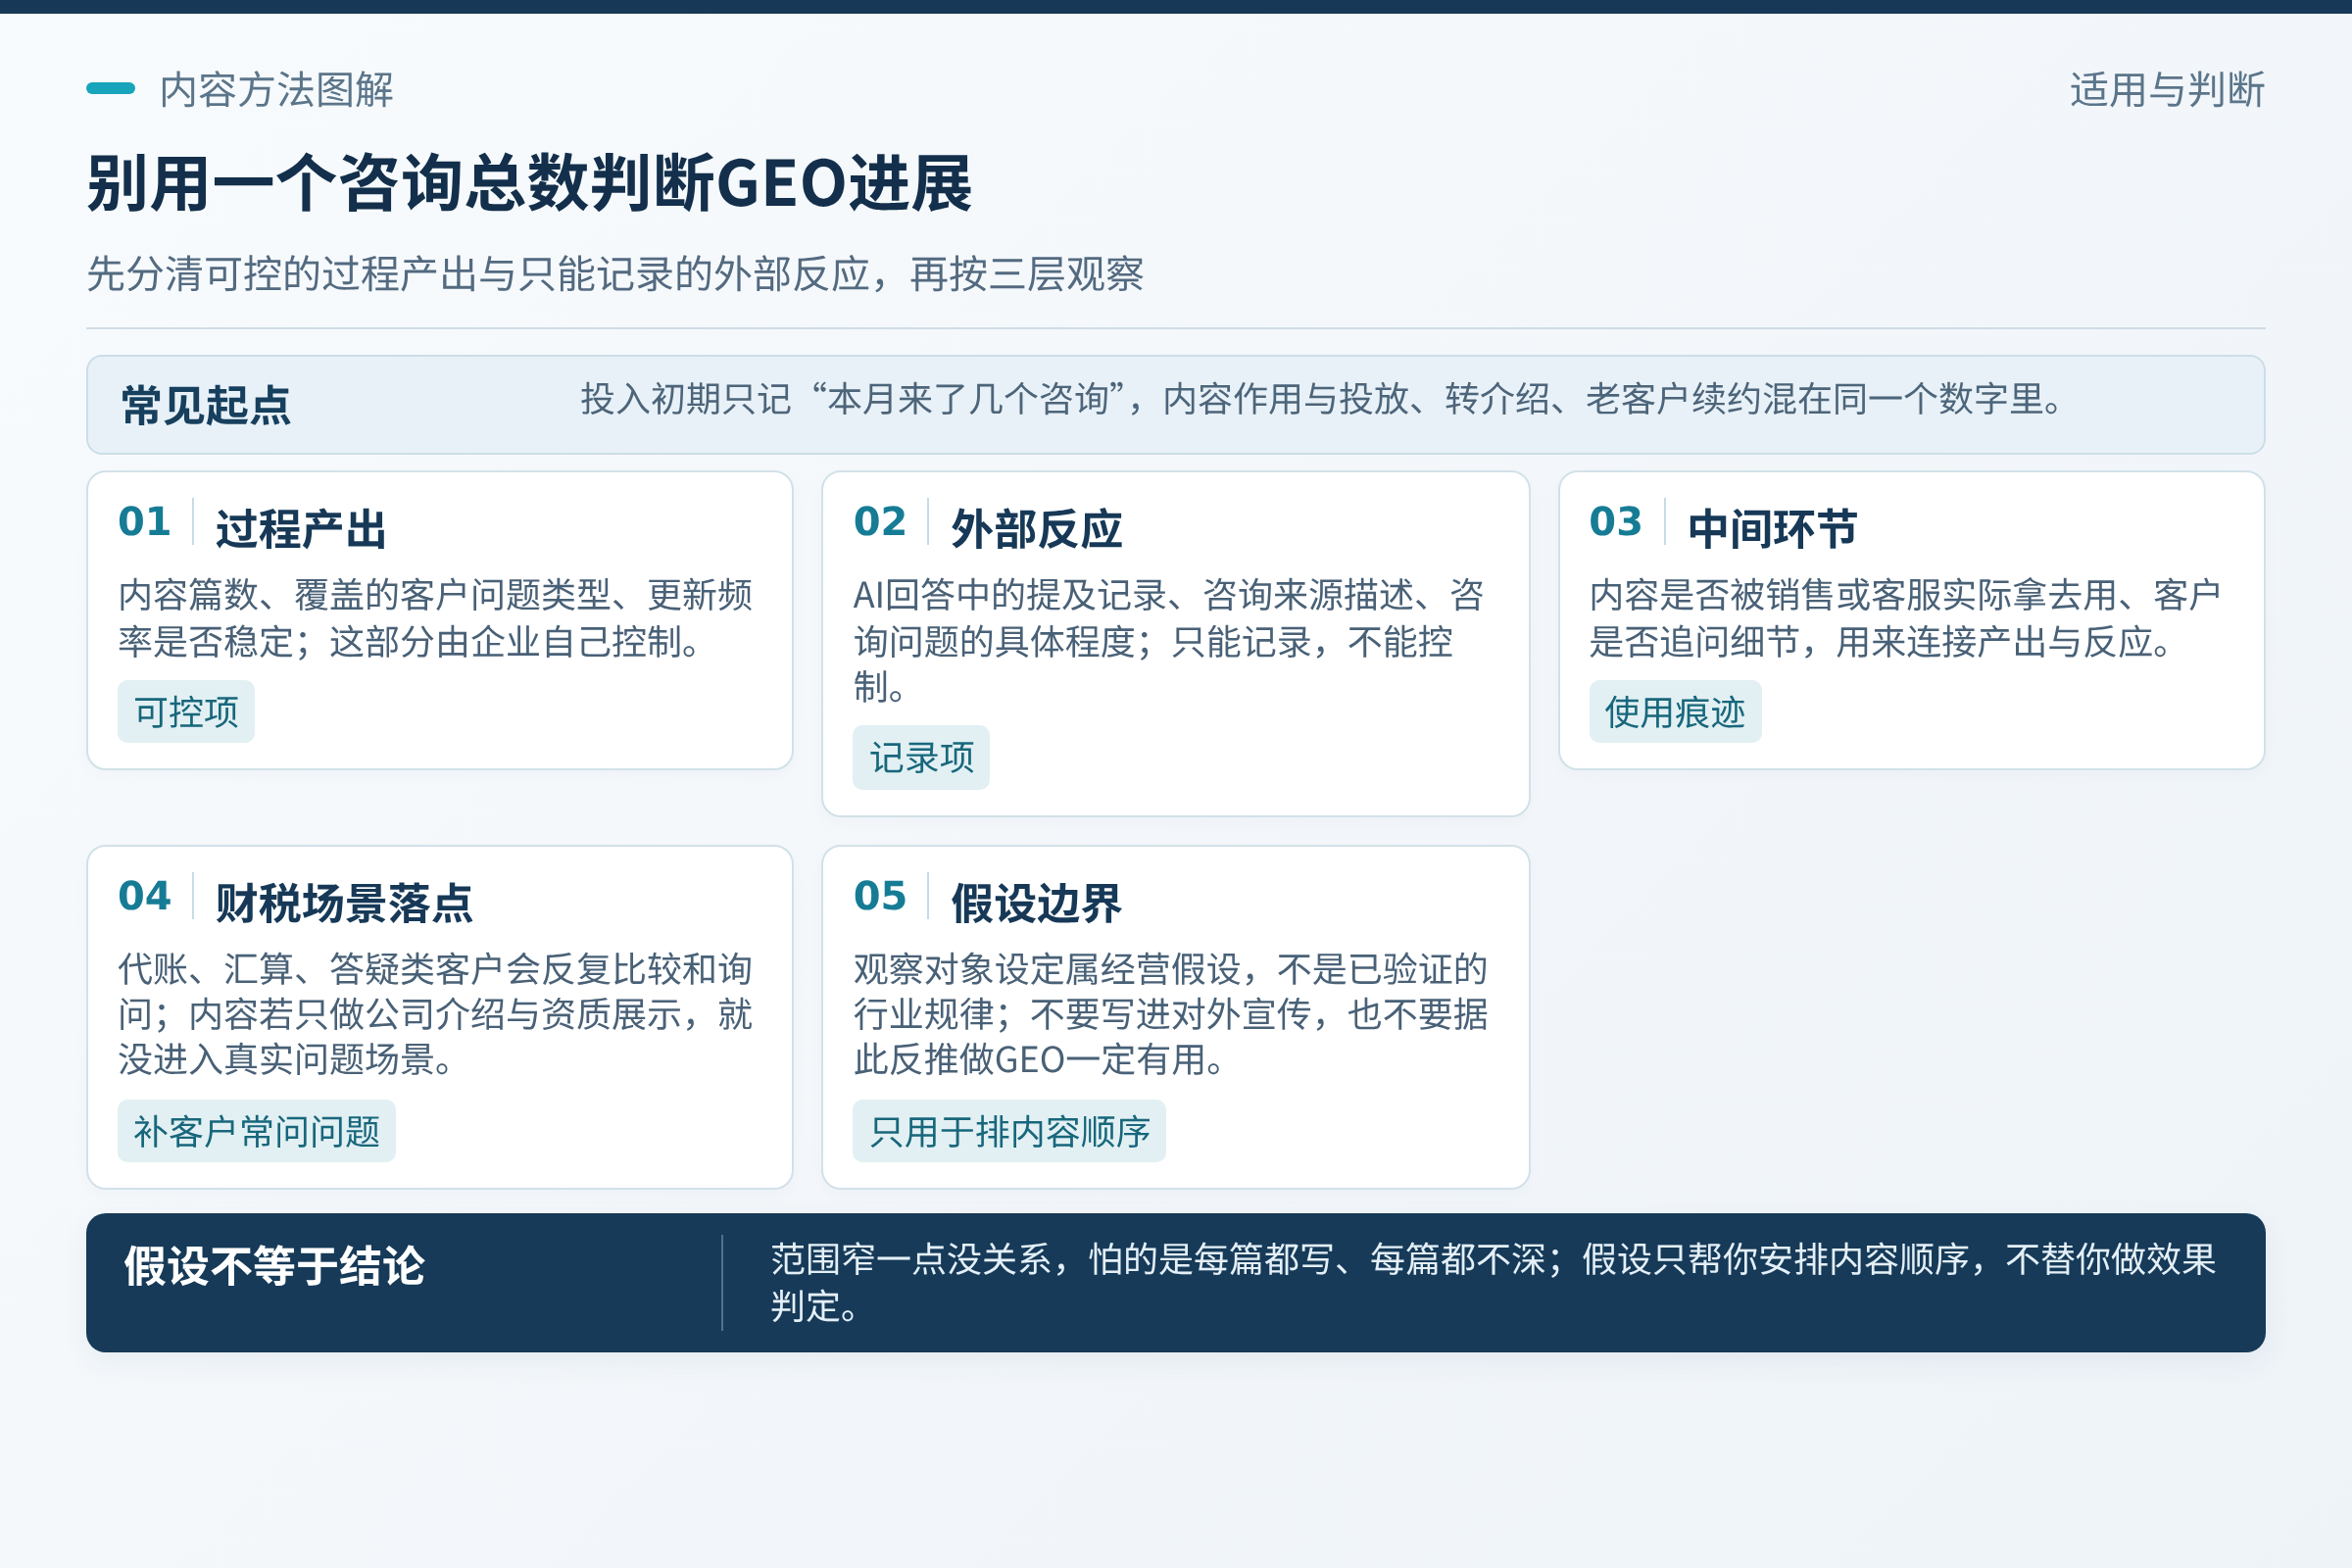The image size is (2352, 1568).
Task: Click the footer text starting 范围窄一点没关系
Action: 1493,1282
